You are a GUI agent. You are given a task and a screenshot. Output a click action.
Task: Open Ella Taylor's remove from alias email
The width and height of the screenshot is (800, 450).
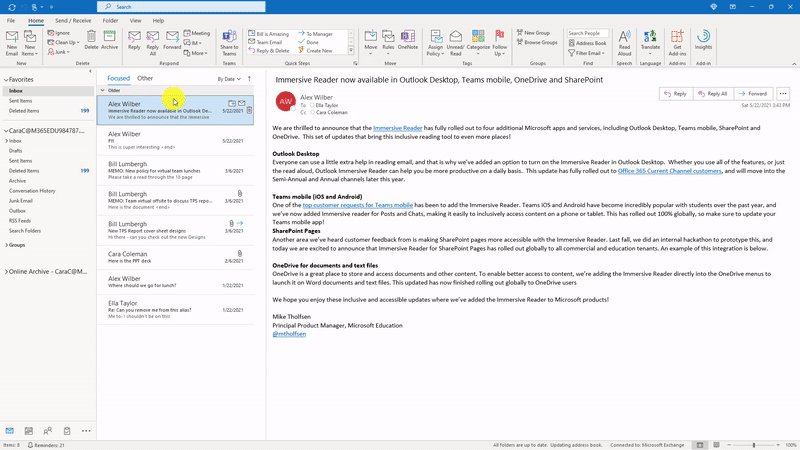175,309
